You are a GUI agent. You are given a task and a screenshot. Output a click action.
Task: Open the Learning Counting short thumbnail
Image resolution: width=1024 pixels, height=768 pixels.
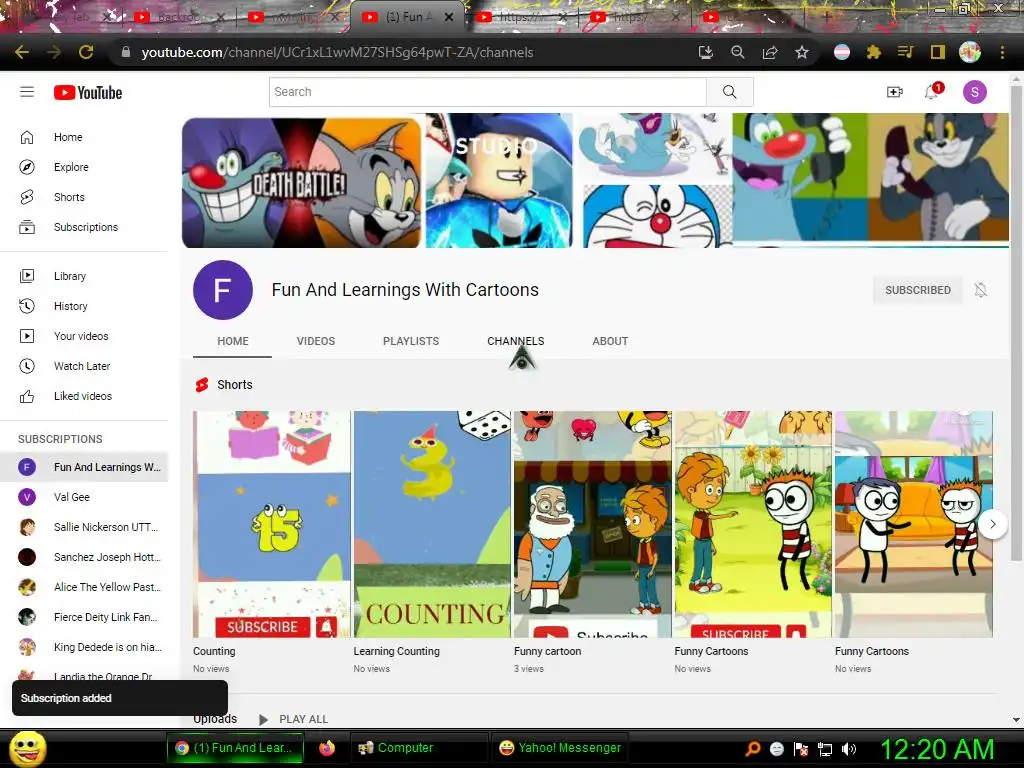pyautogui.click(x=432, y=524)
